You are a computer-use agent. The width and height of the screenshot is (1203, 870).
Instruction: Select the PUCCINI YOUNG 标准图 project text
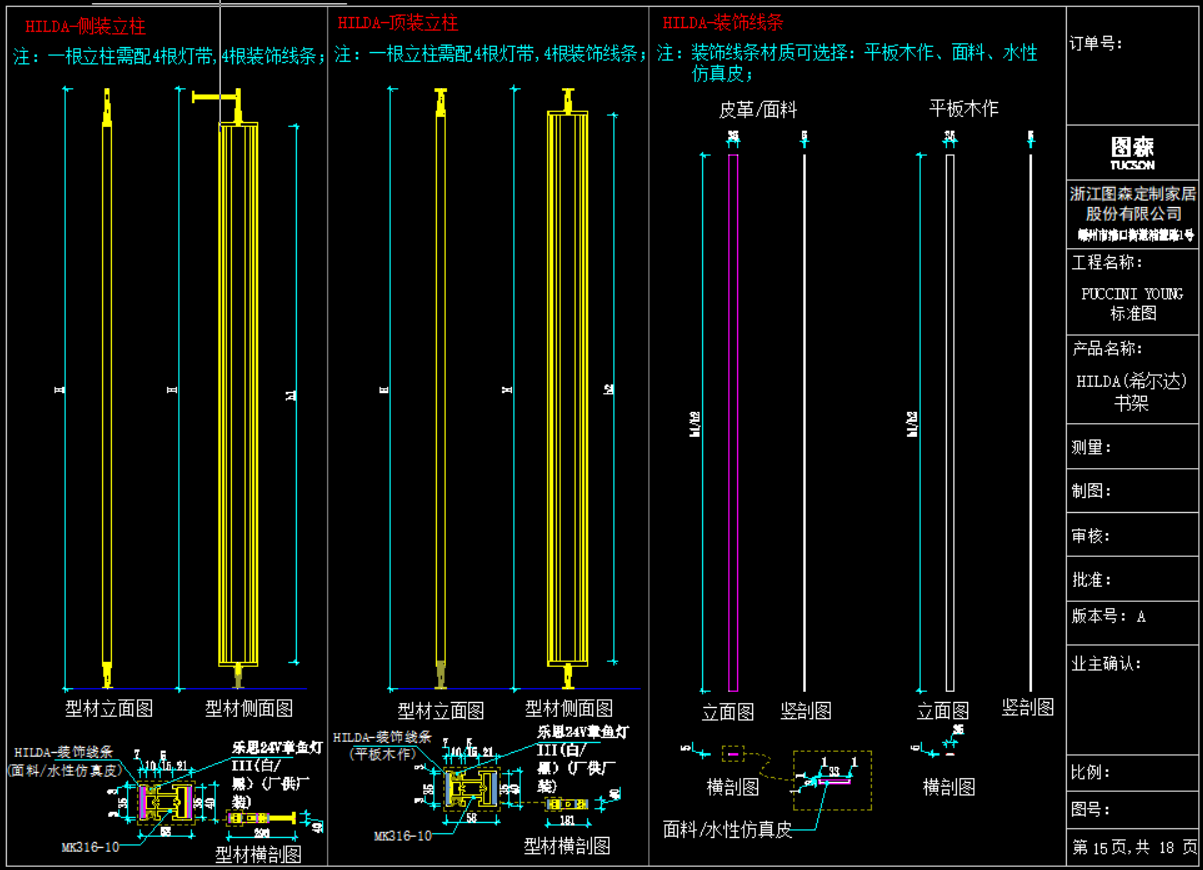[1132, 303]
